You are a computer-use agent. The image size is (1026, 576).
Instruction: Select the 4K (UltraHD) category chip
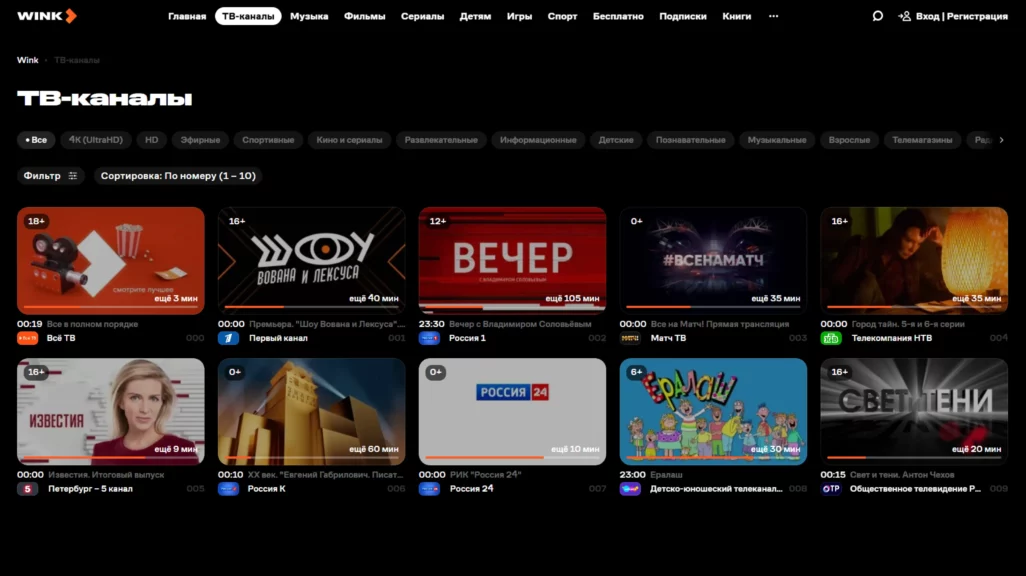point(96,140)
